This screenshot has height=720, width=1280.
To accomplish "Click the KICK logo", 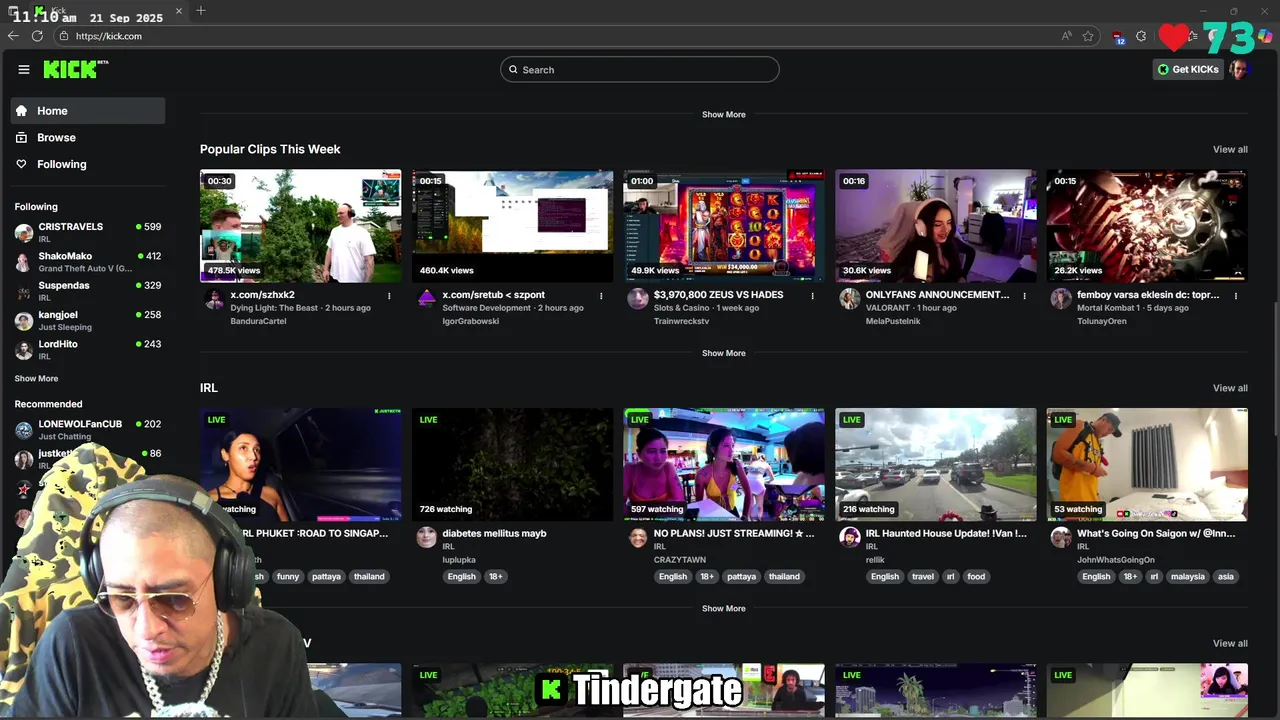I will pyautogui.click(x=75, y=69).
